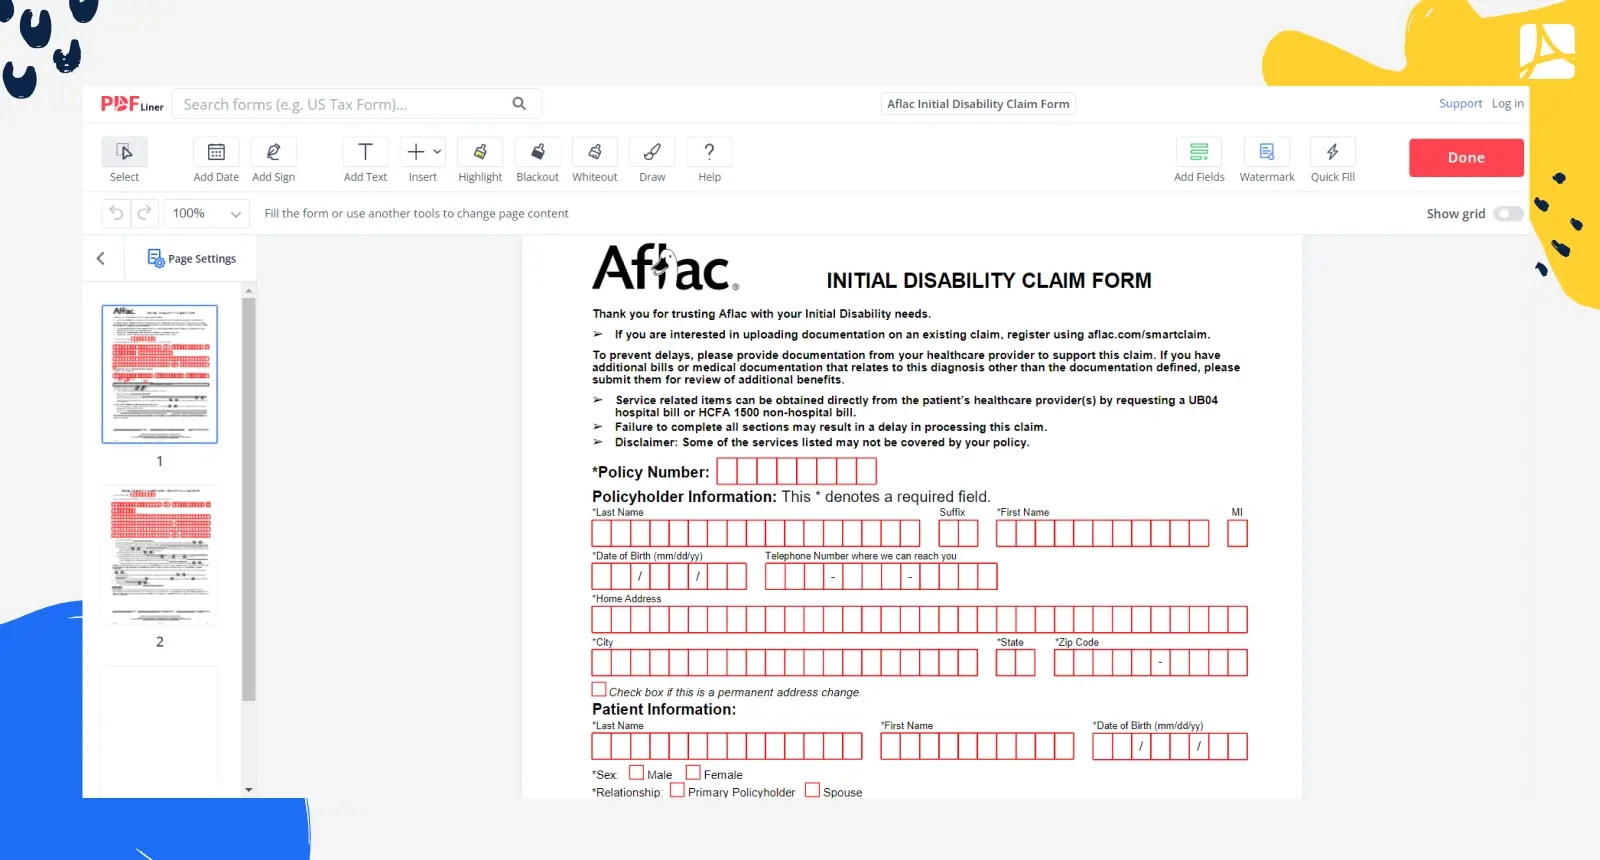Collapse the page thumbnails sidebar
Image resolution: width=1600 pixels, height=860 pixels.
click(x=101, y=259)
